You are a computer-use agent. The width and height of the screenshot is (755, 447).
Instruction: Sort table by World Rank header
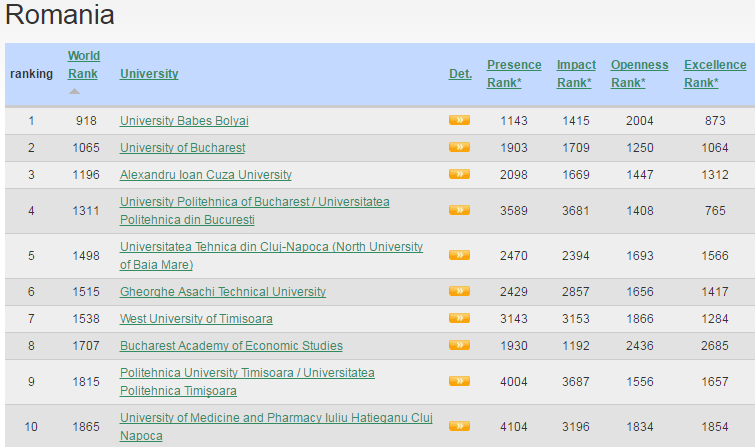[84, 65]
